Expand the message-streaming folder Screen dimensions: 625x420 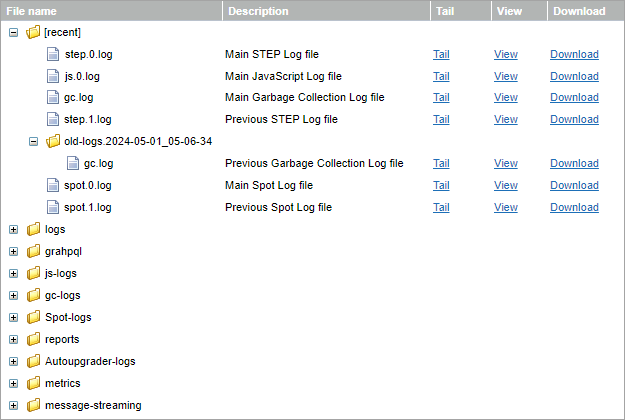tap(13, 405)
